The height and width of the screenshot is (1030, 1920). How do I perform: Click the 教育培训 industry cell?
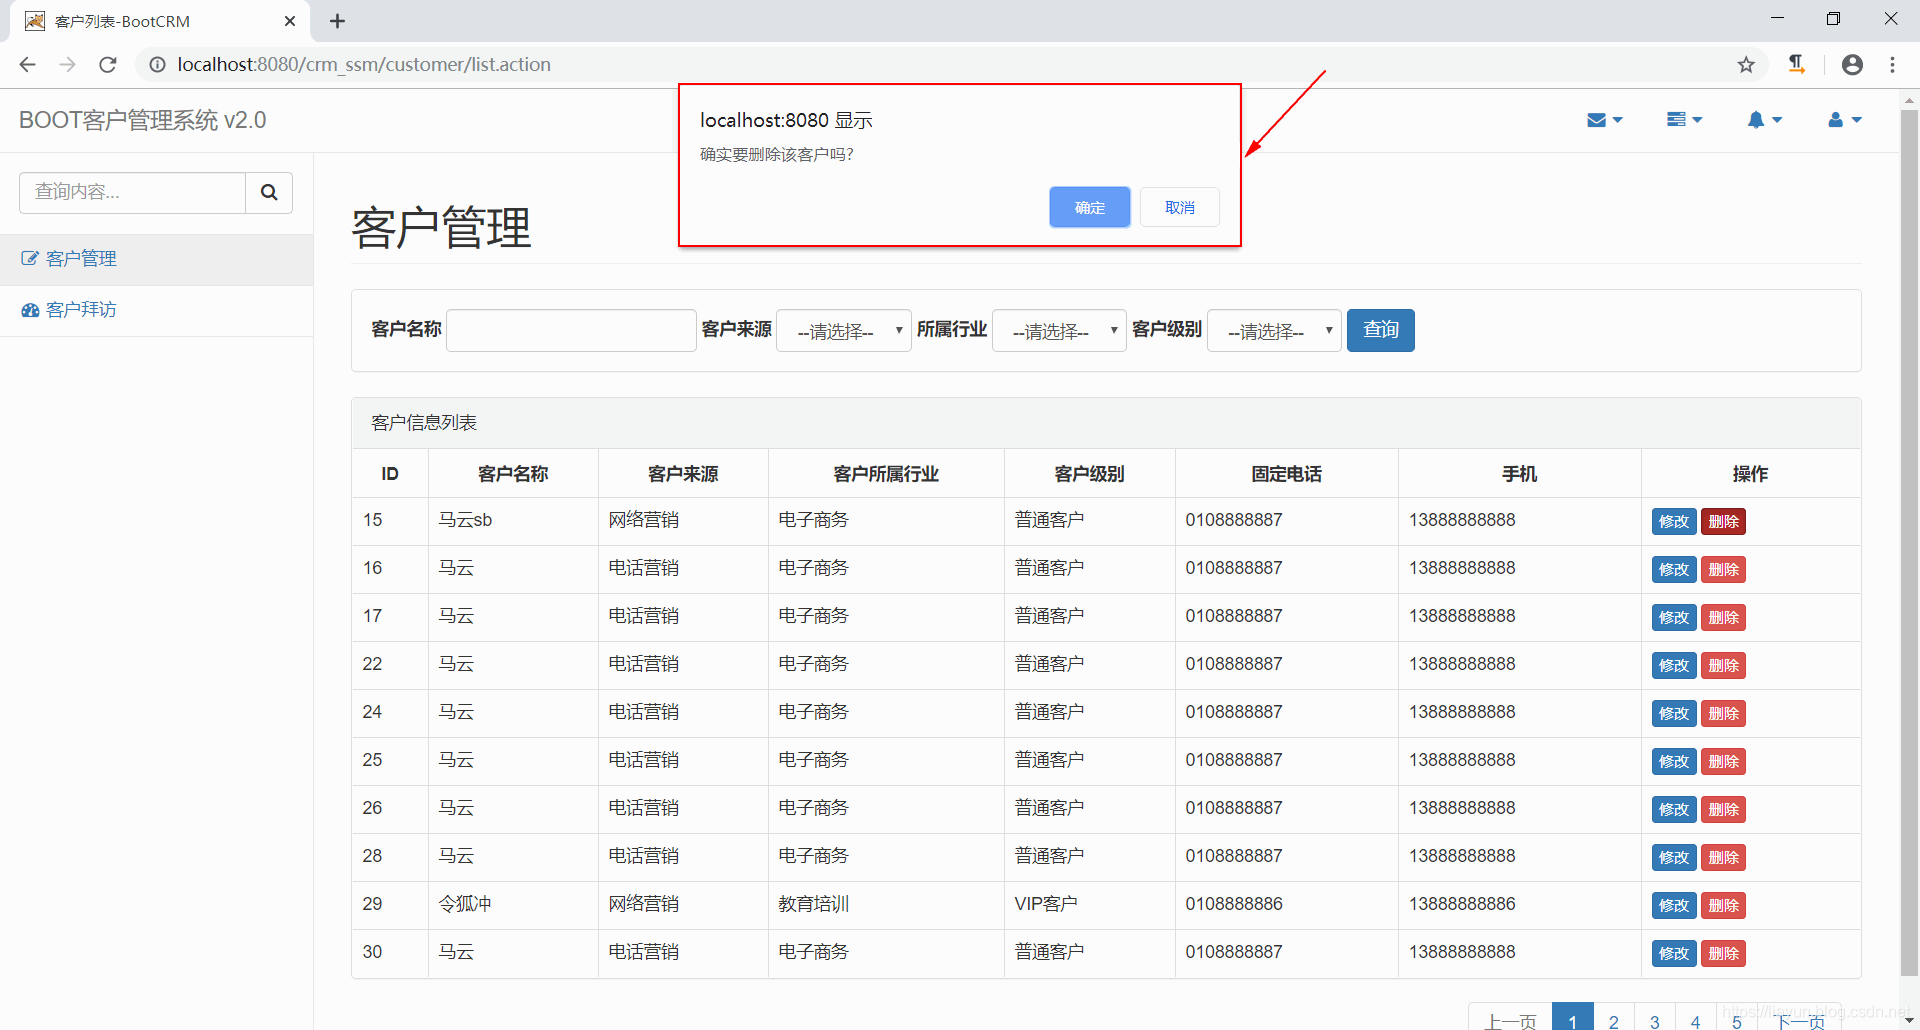coord(886,905)
